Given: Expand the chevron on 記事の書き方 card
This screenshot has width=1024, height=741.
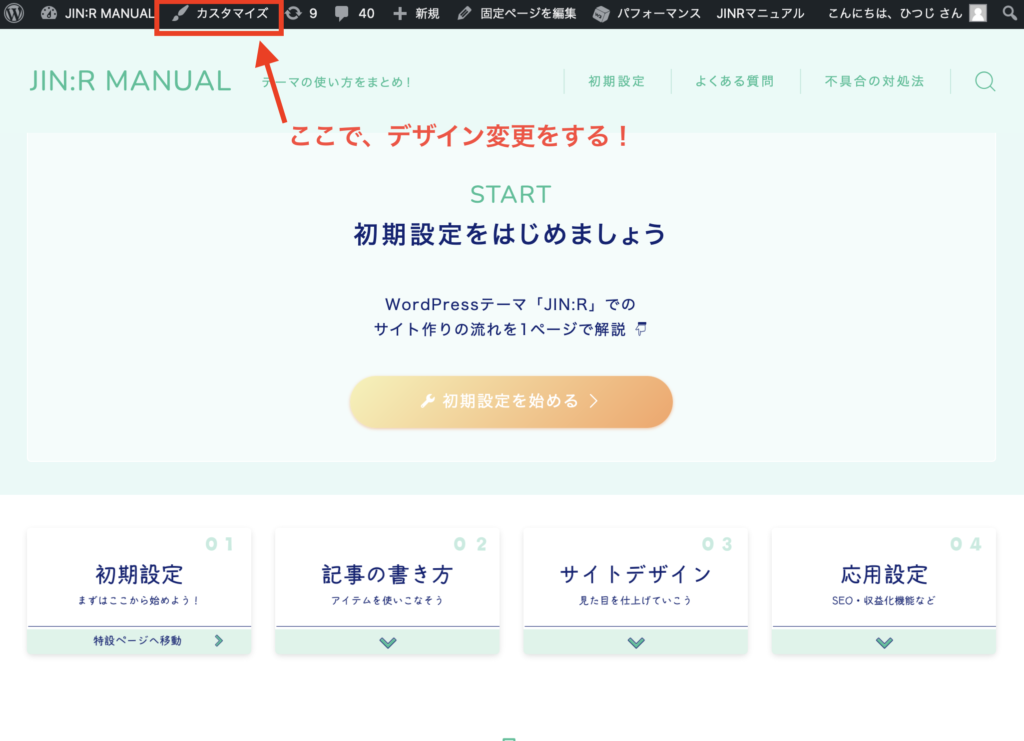Looking at the screenshot, I should tap(387, 641).
